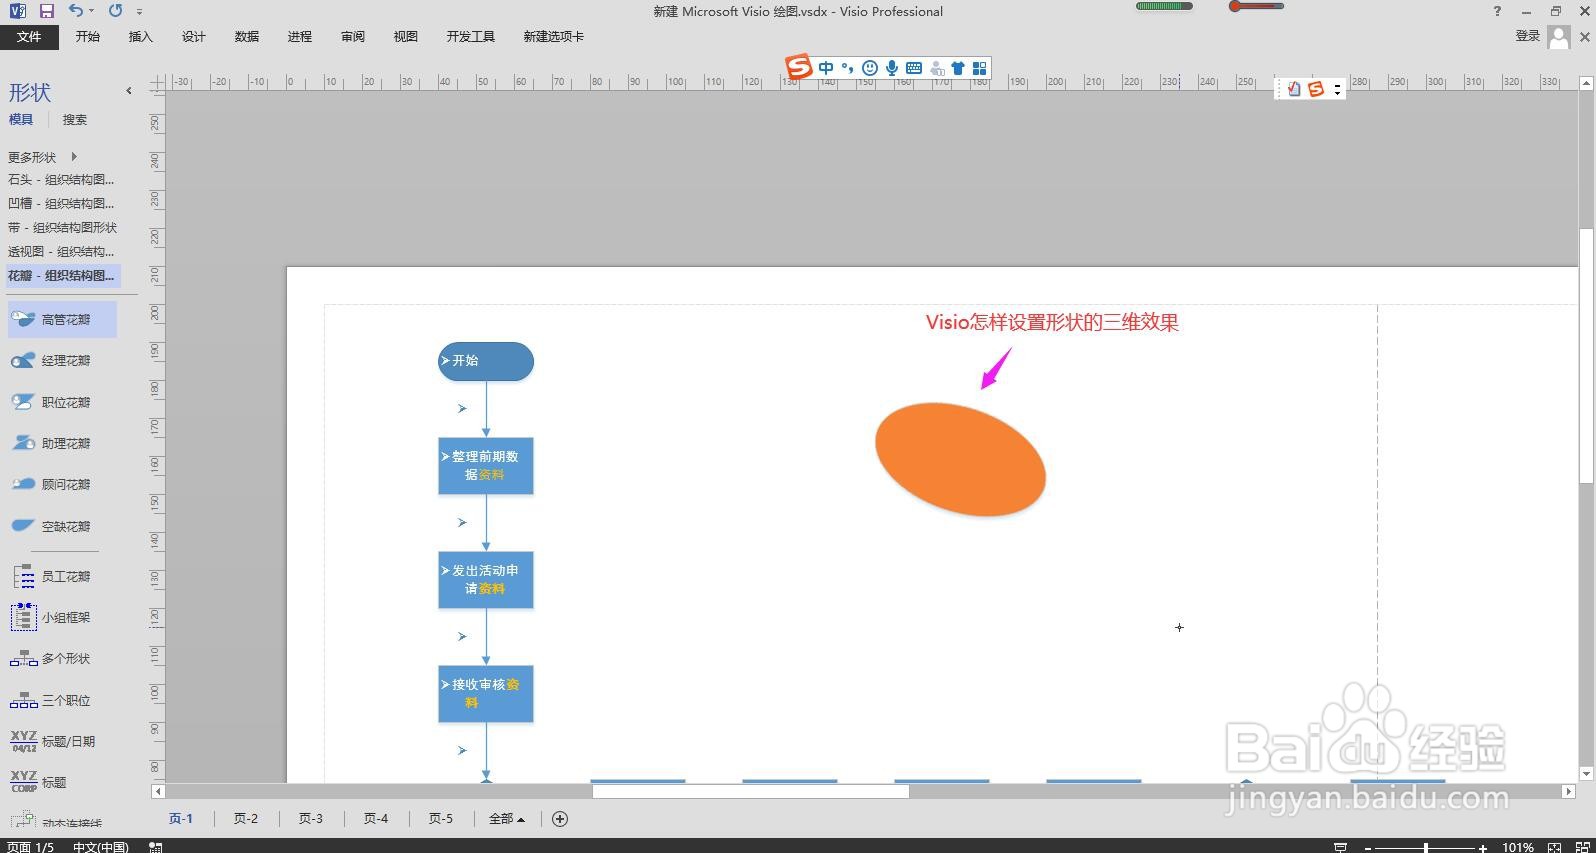1596x853 pixels.
Task: Select the 发出活动申请资料 process box
Action: coord(486,580)
